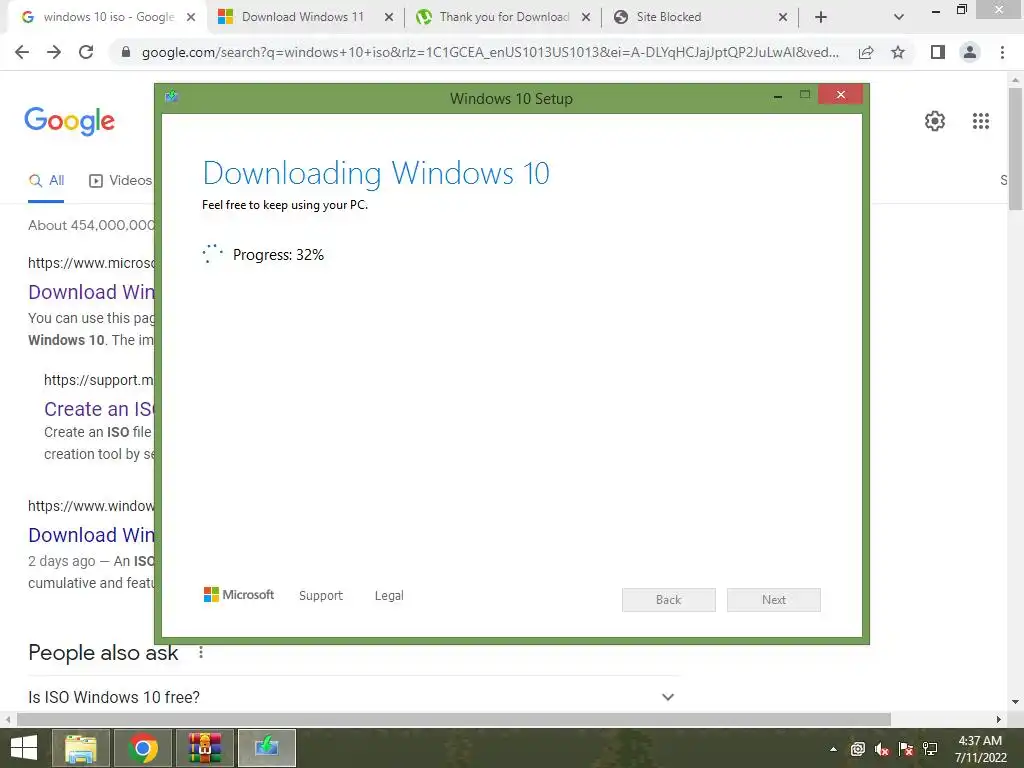Select the Videos search tab
The image size is (1024, 768).
click(x=121, y=181)
